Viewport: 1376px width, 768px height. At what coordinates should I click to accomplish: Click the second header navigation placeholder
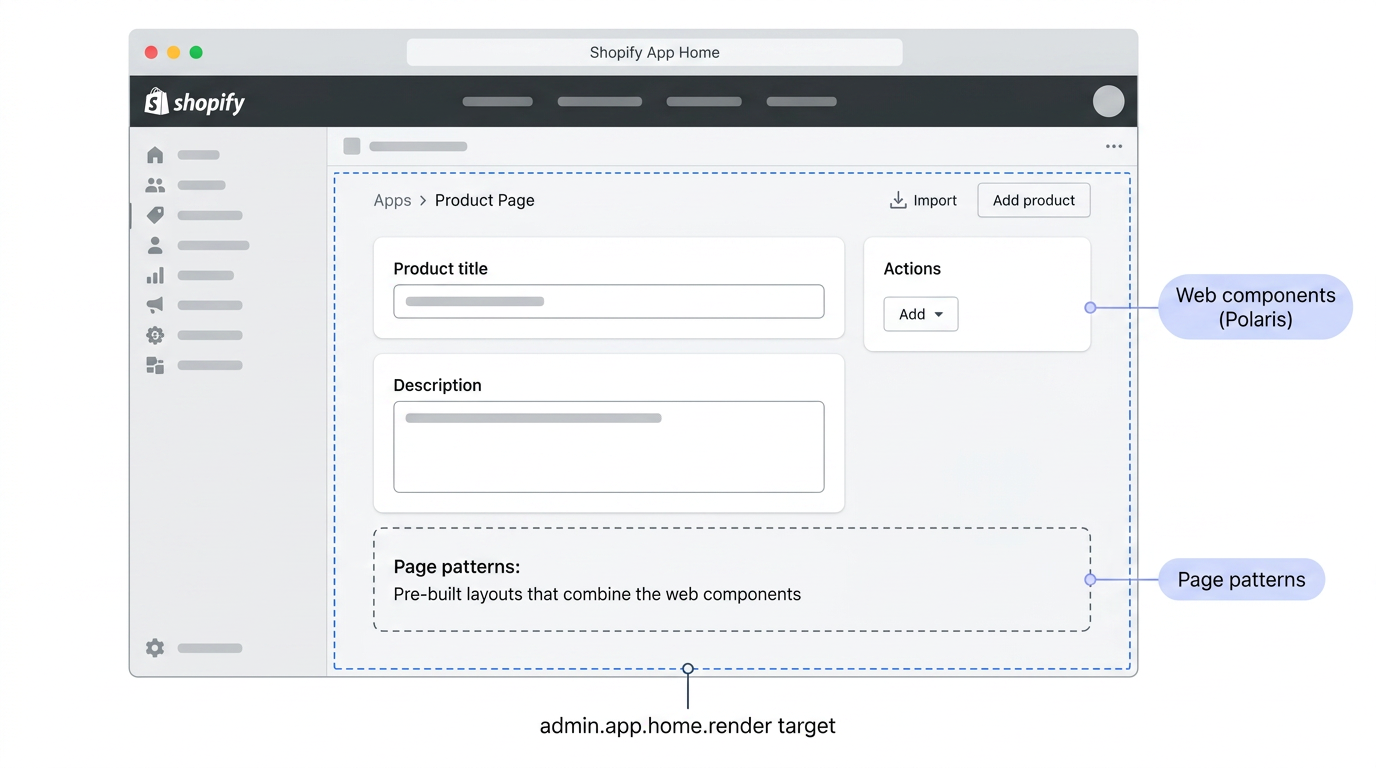tap(600, 101)
